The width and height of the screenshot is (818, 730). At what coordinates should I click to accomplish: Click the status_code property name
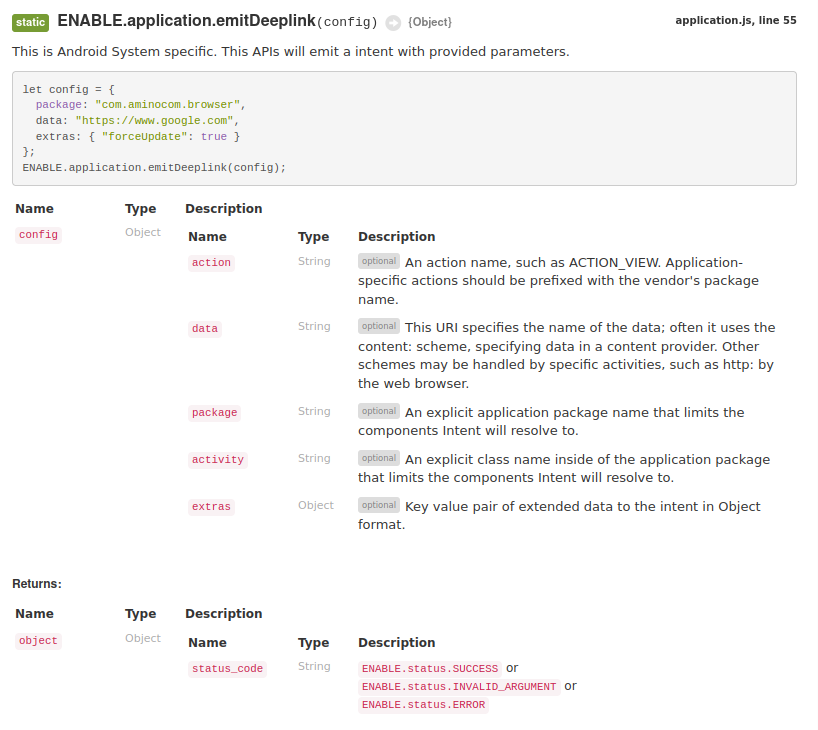click(227, 669)
